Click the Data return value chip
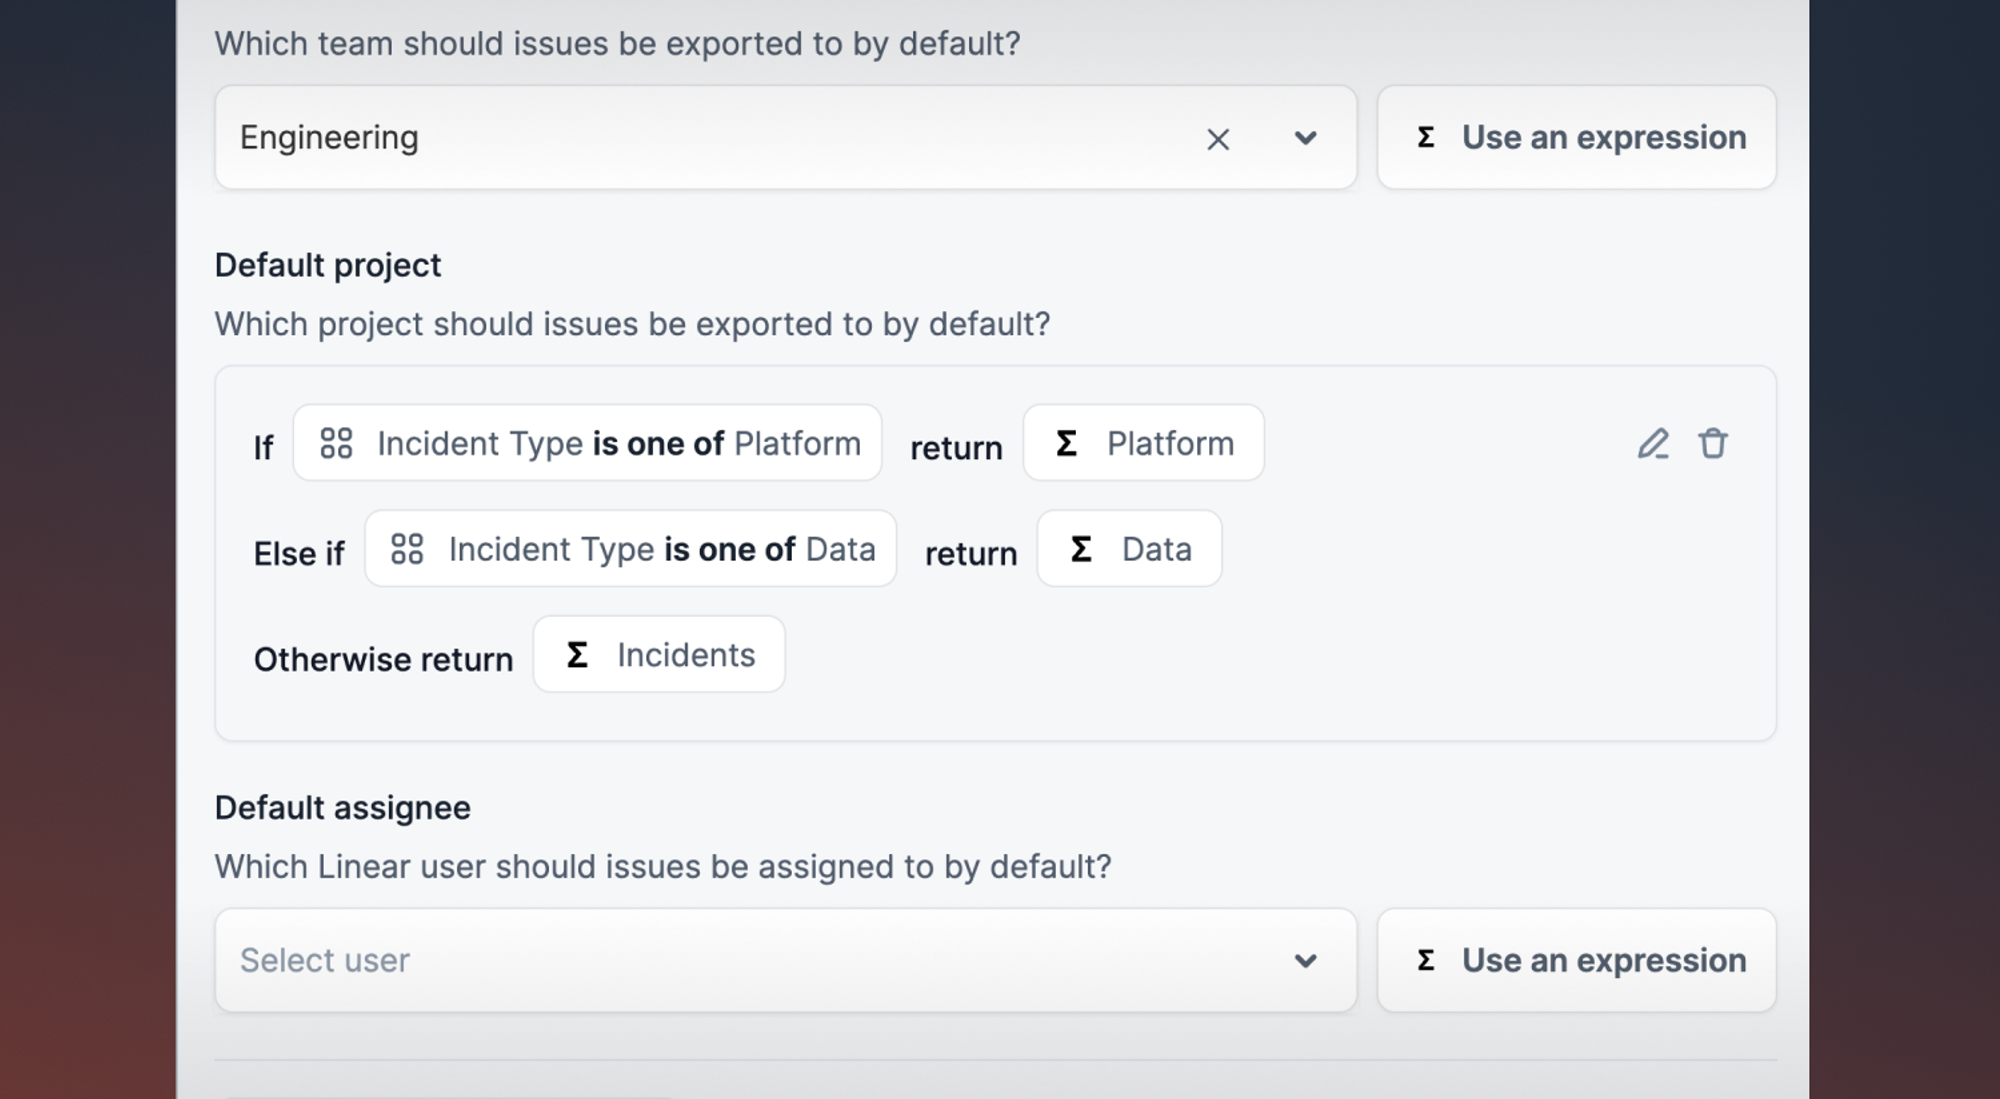Screen dimensions: 2000x1099 pyautogui.click(x=1156, y=549)
